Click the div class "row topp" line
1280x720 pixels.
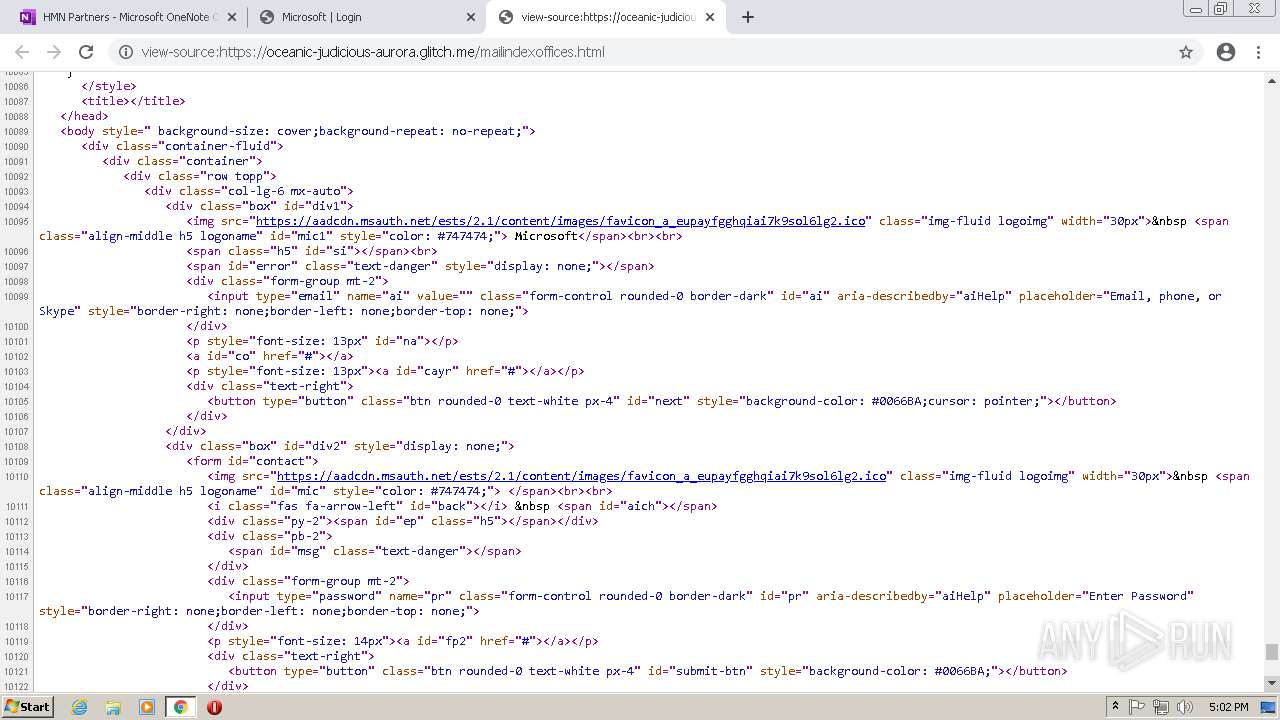[200, 176]
